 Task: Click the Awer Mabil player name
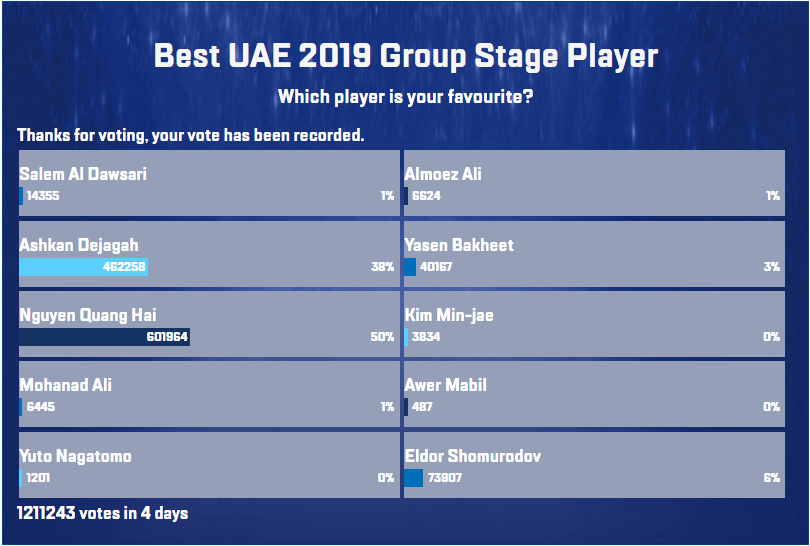point(446,386)
